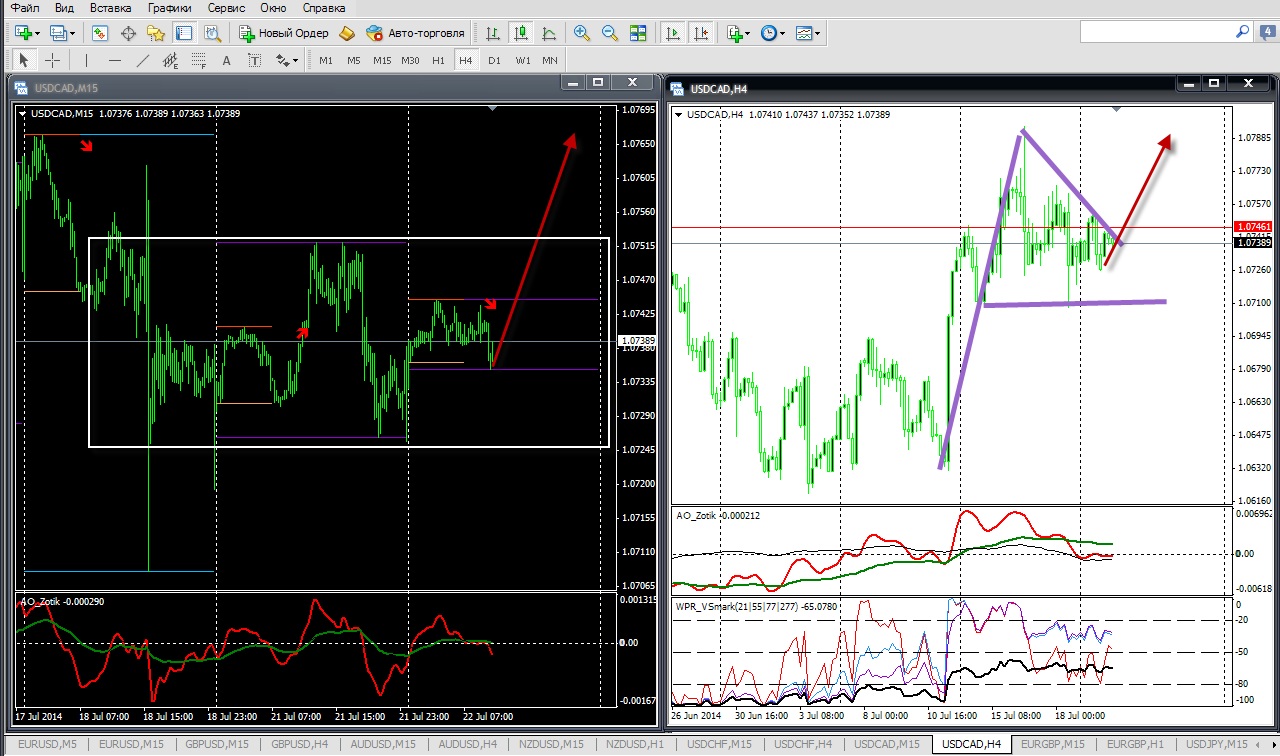Enable Авто-торговля button
Screen dimensions: 1280x756
click(416, 33)
